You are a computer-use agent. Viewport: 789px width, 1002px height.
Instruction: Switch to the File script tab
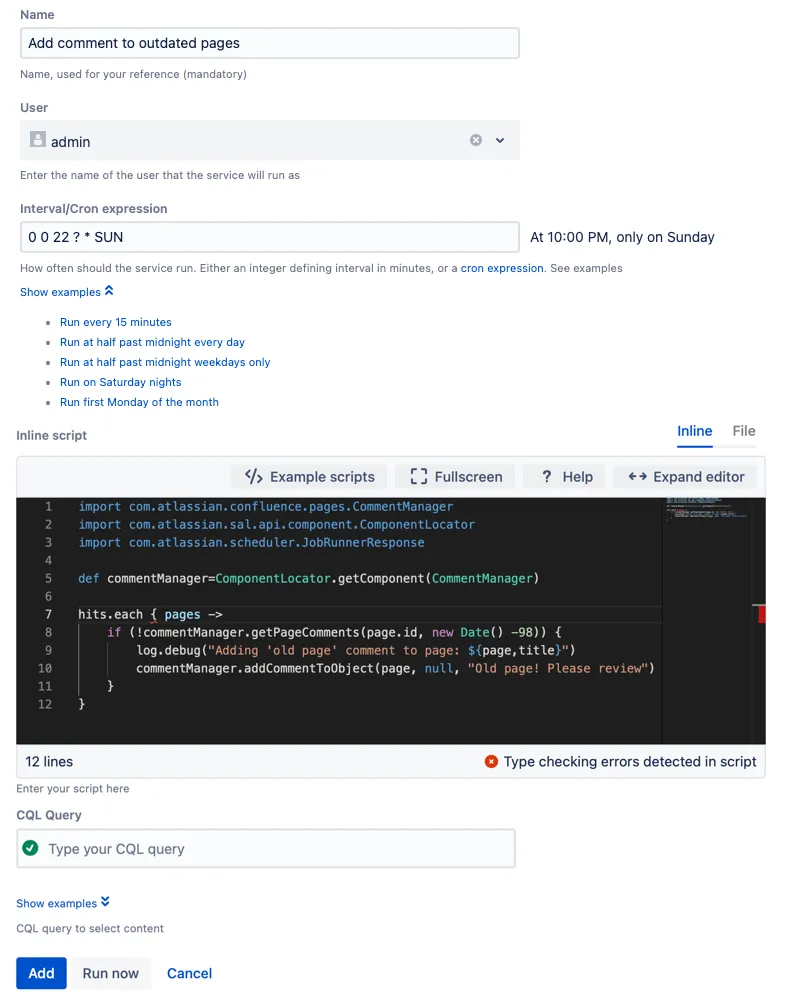(x=744, y=431)
